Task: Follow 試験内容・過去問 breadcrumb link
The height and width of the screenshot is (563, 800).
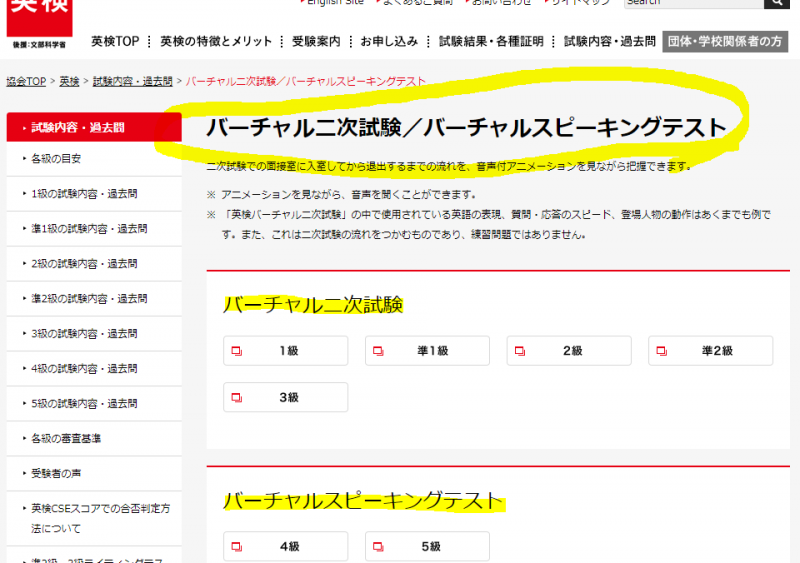Action: click(x=133, y=81)
